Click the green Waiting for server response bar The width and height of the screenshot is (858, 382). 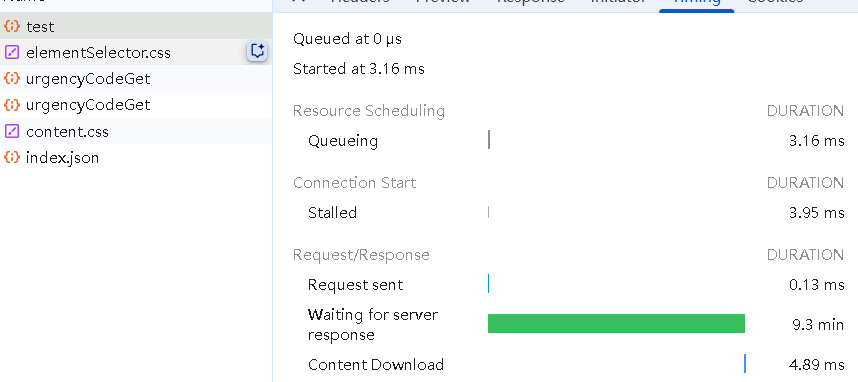616,323
